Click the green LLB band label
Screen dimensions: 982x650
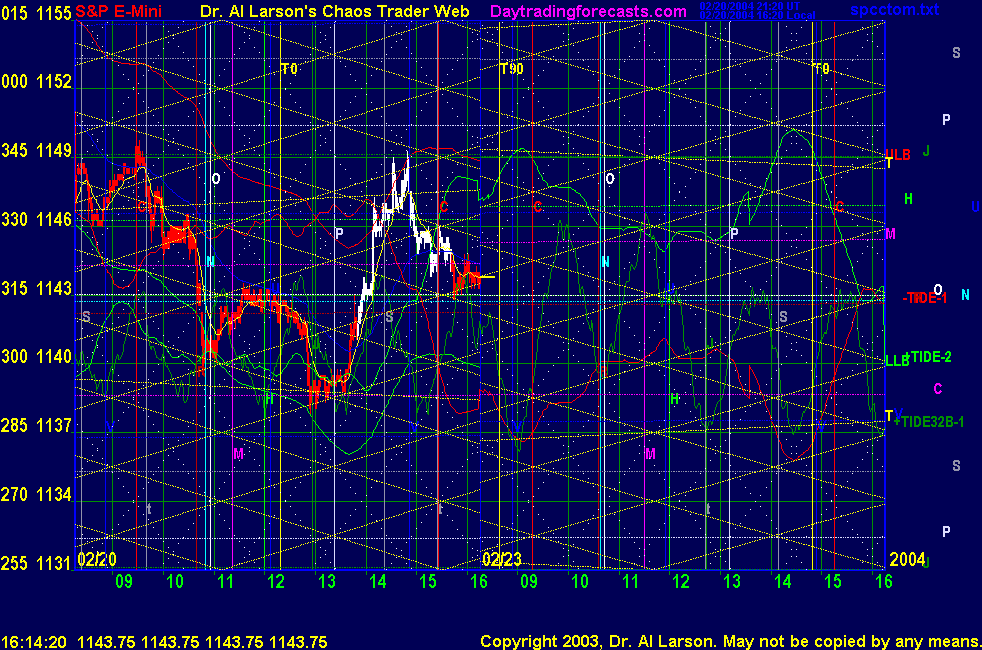pos(897,361)
